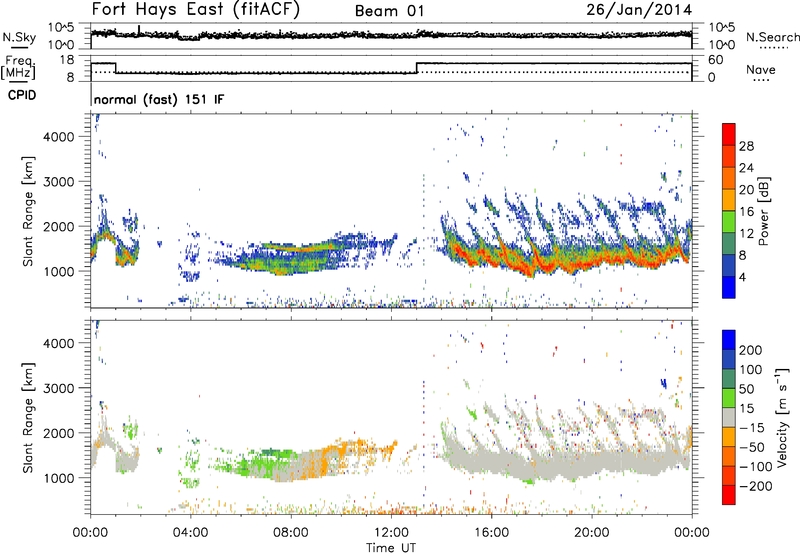Click the '2000' tick on velocity panel

tap(59, 433)
